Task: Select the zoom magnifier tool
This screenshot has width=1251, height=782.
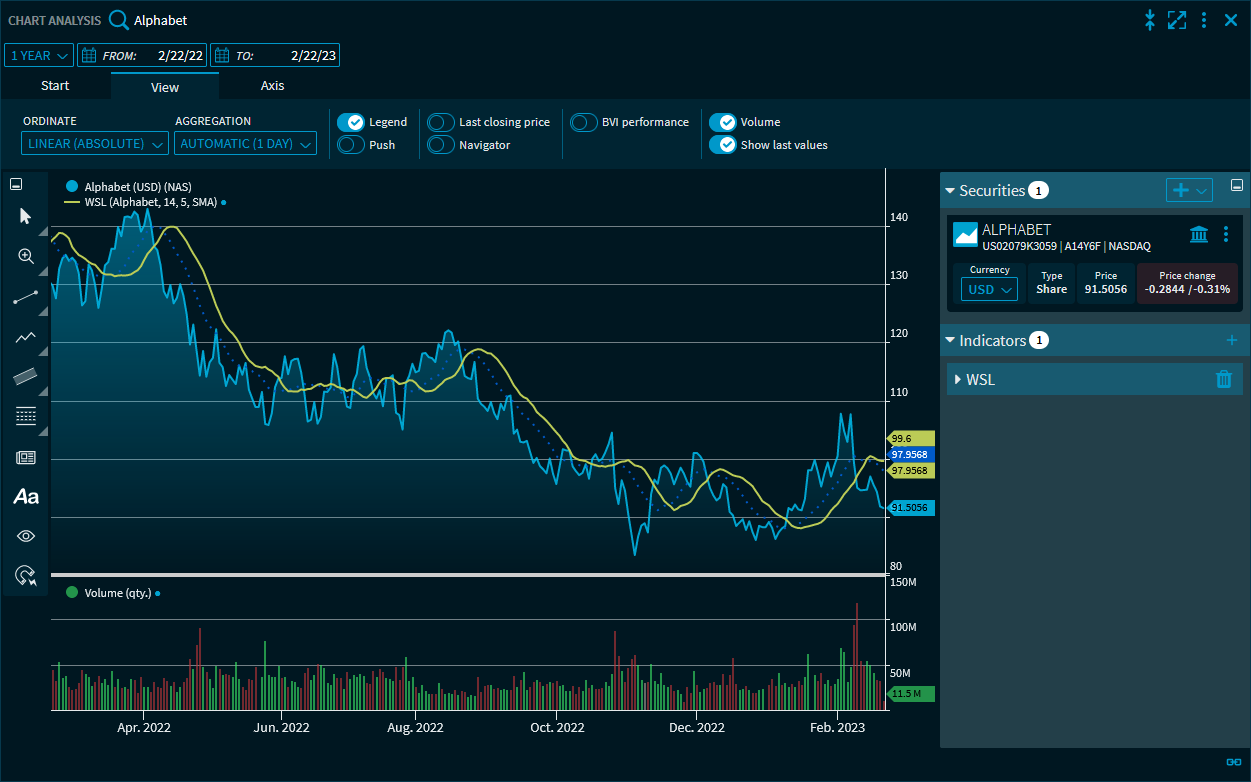Action: [x=26, y=256]
